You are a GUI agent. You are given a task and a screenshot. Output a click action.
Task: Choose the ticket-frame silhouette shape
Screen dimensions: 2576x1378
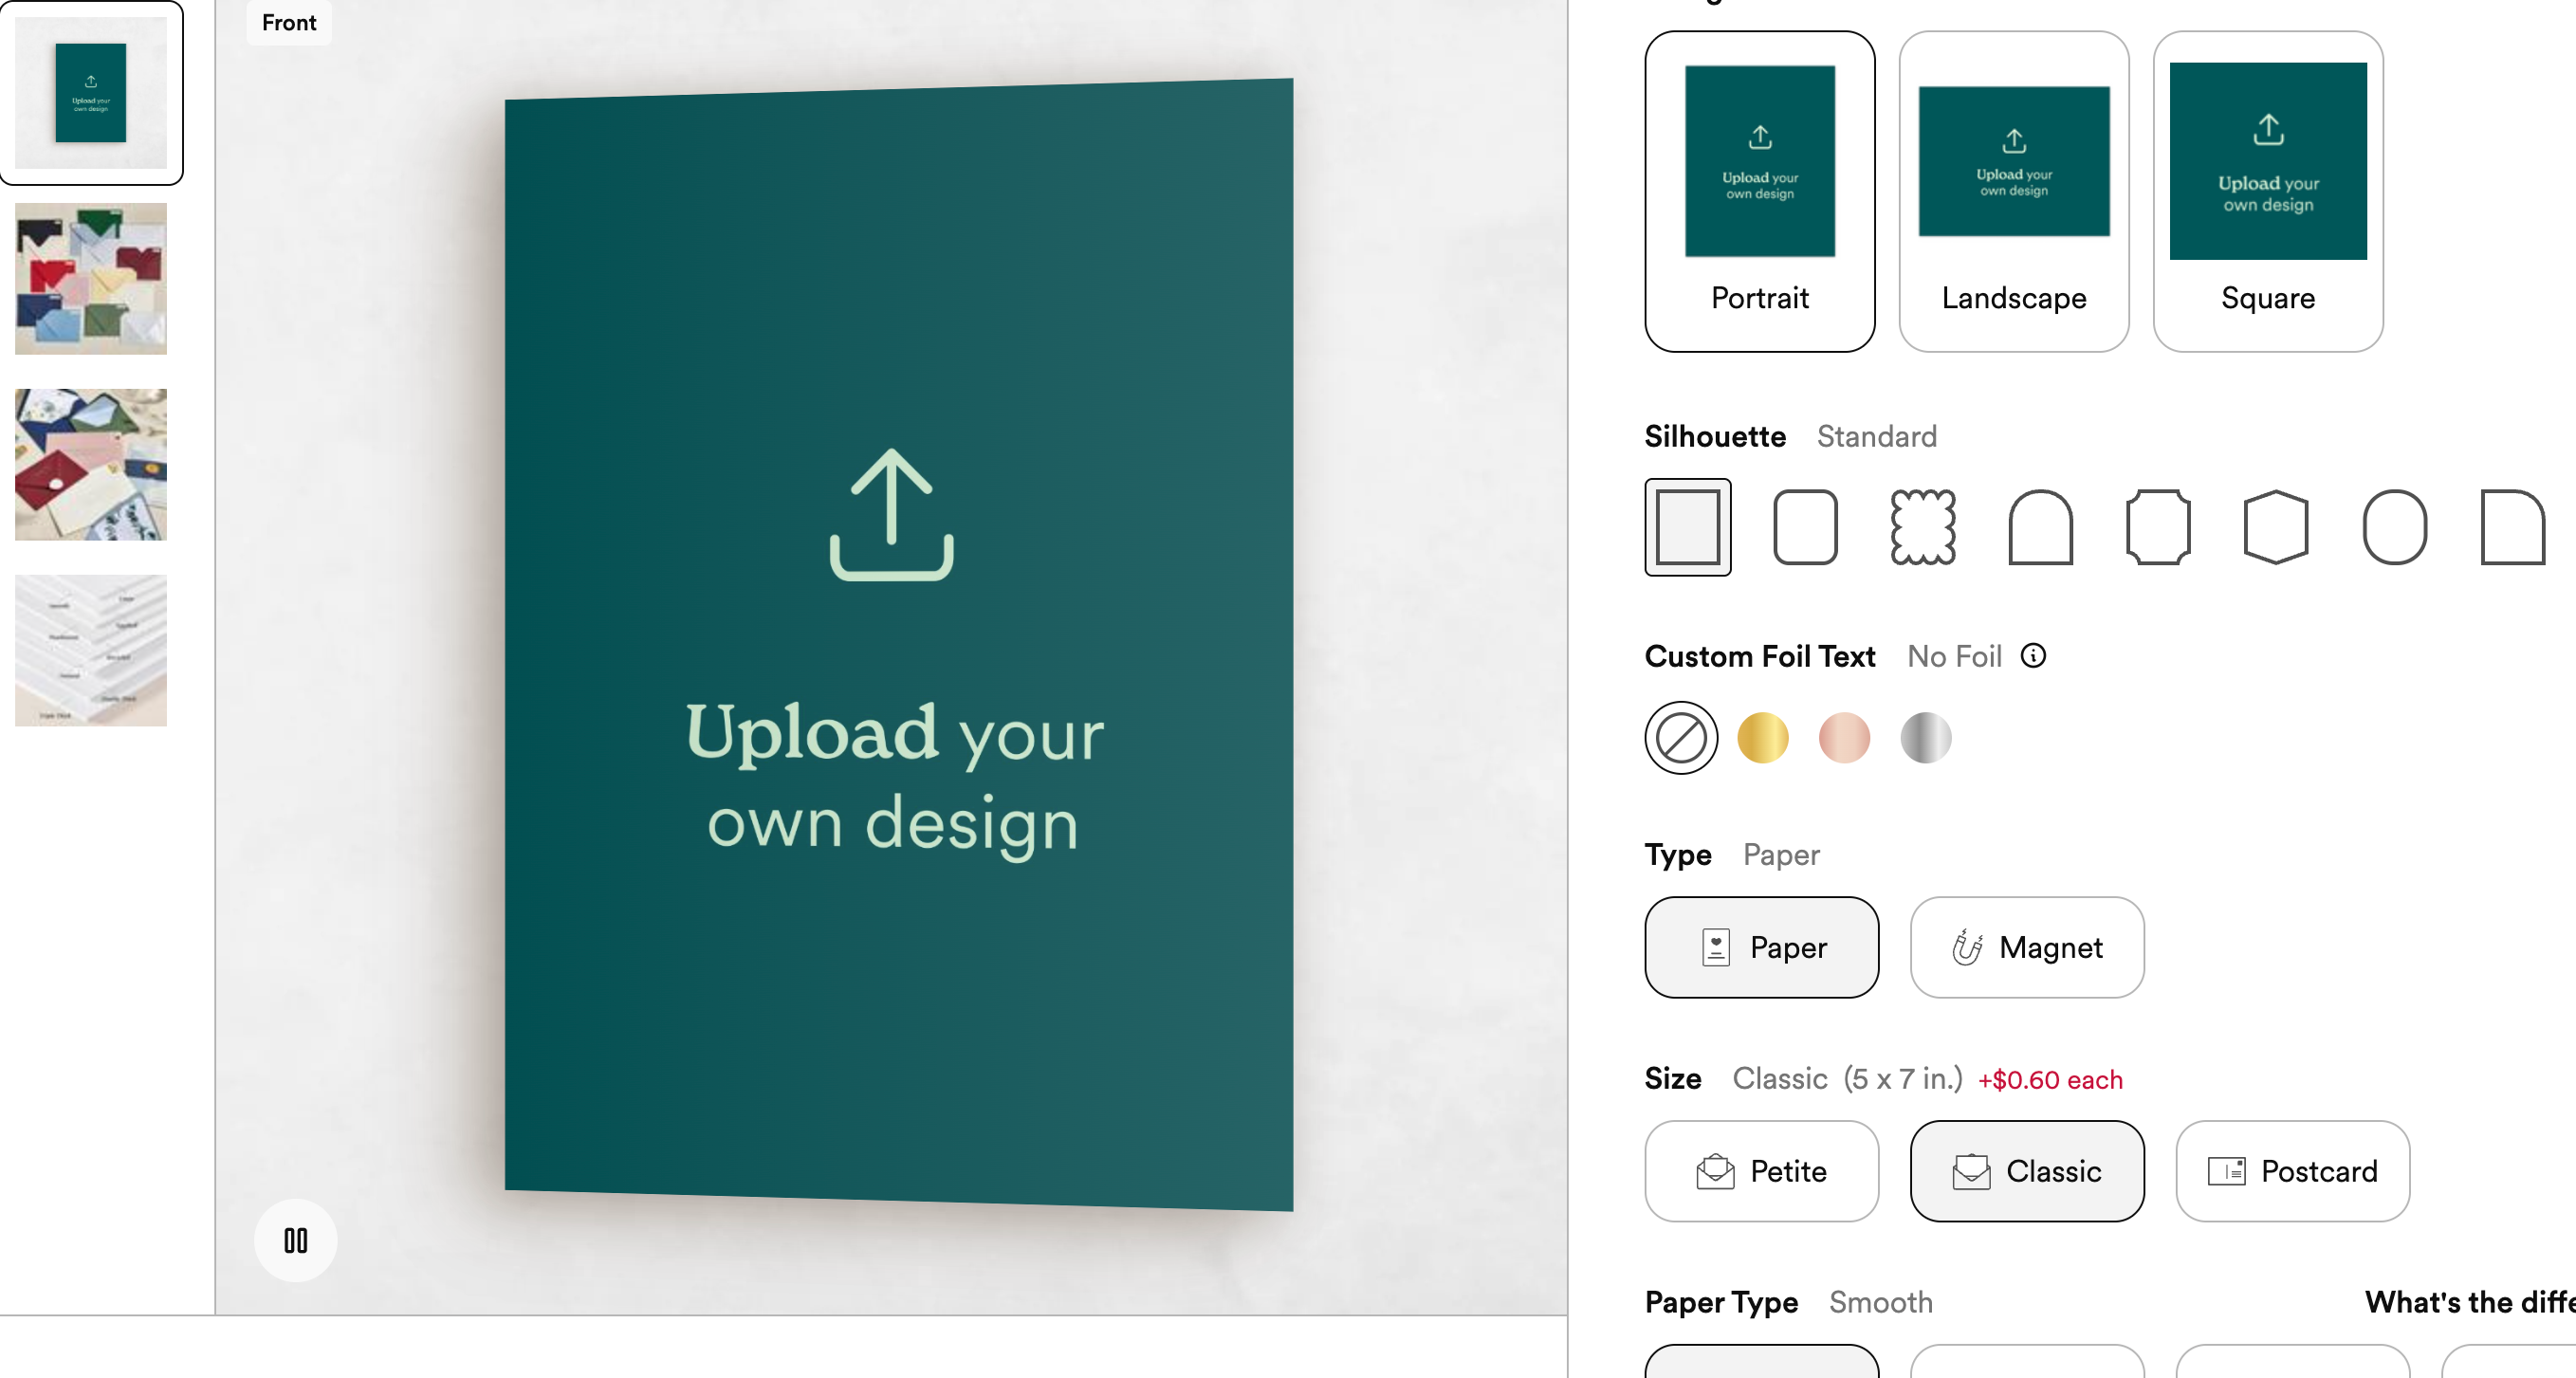2158,527
